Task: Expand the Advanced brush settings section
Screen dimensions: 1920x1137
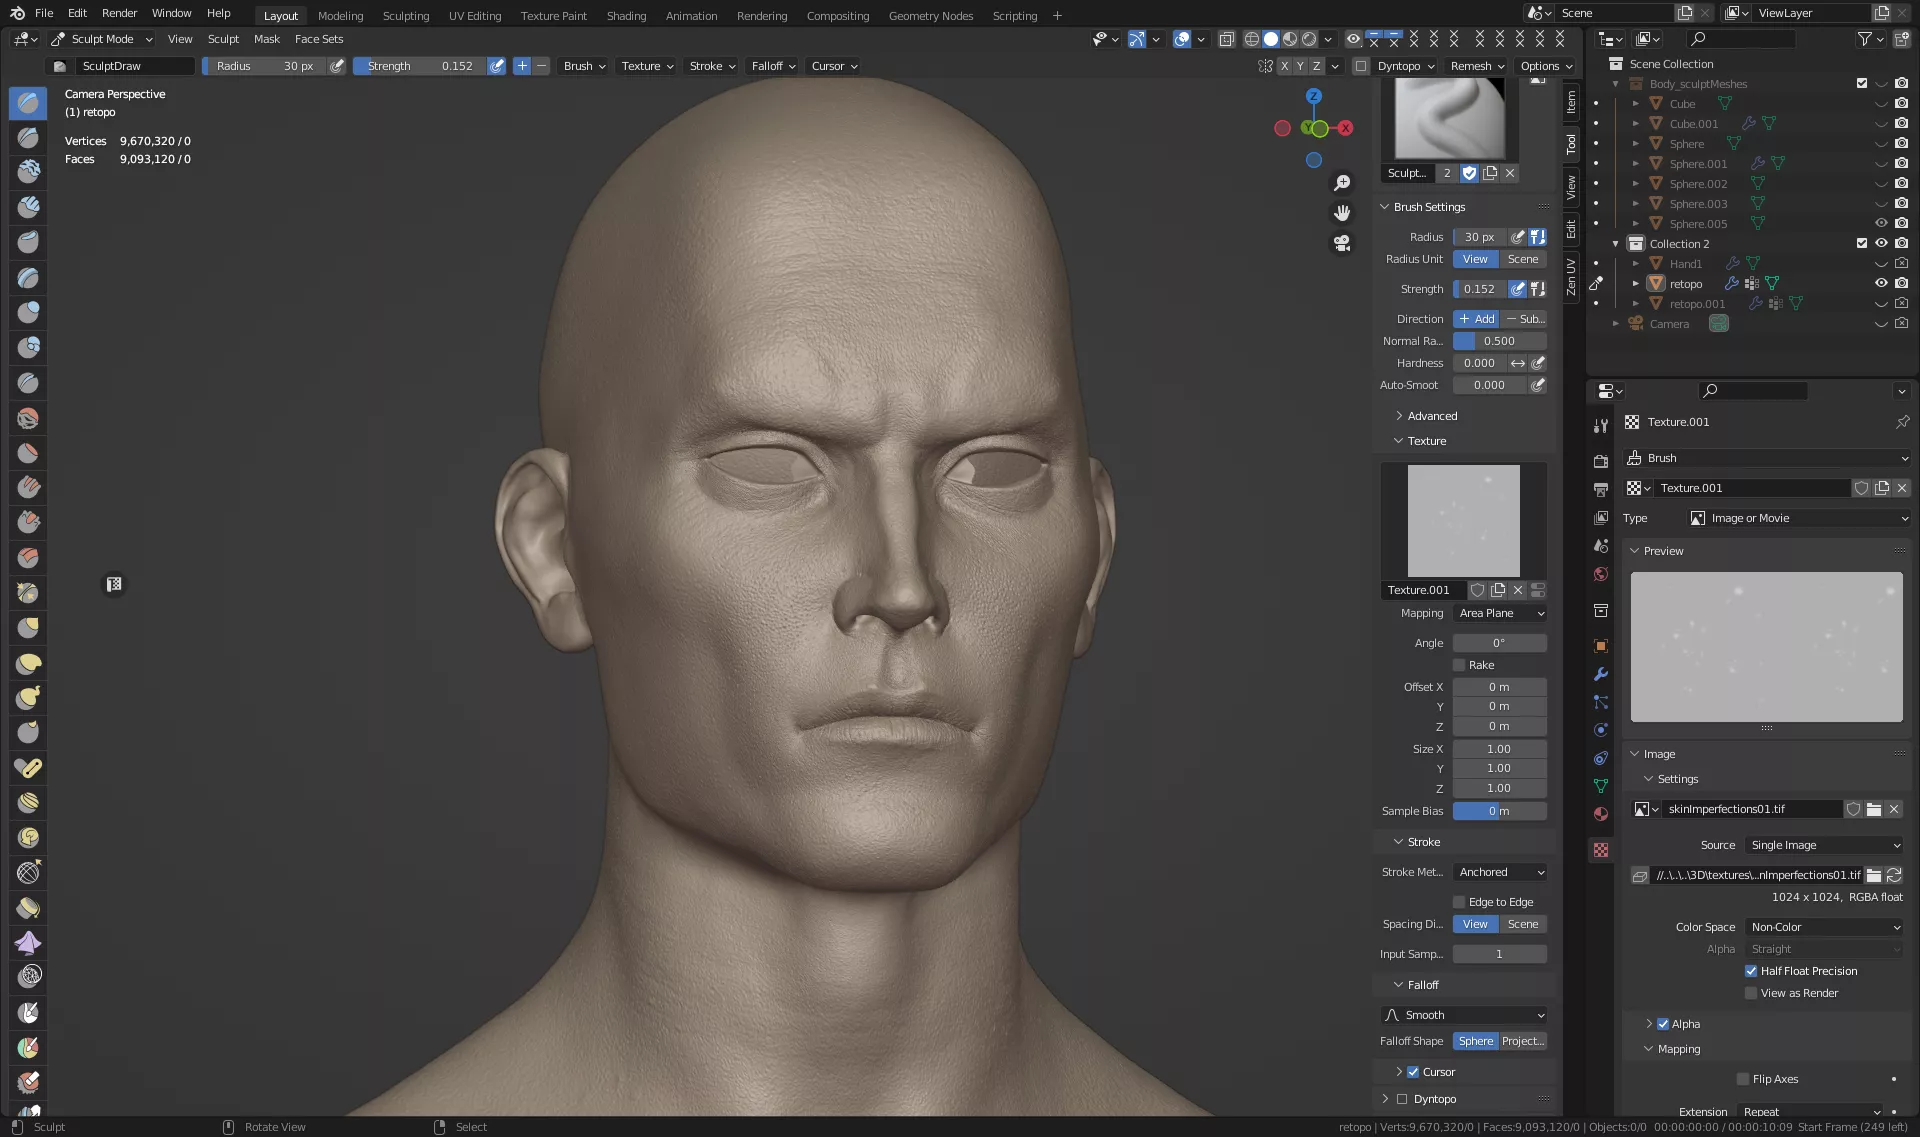Action: click(x=1432, y=416)
